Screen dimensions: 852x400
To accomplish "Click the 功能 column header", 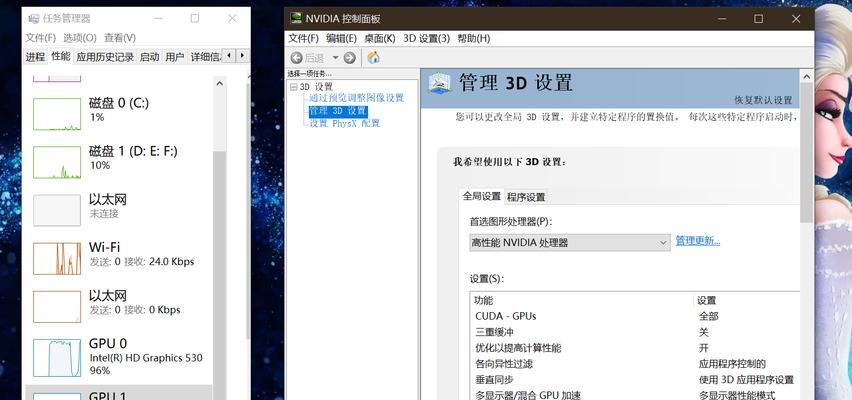I will (x=582, y=300).
